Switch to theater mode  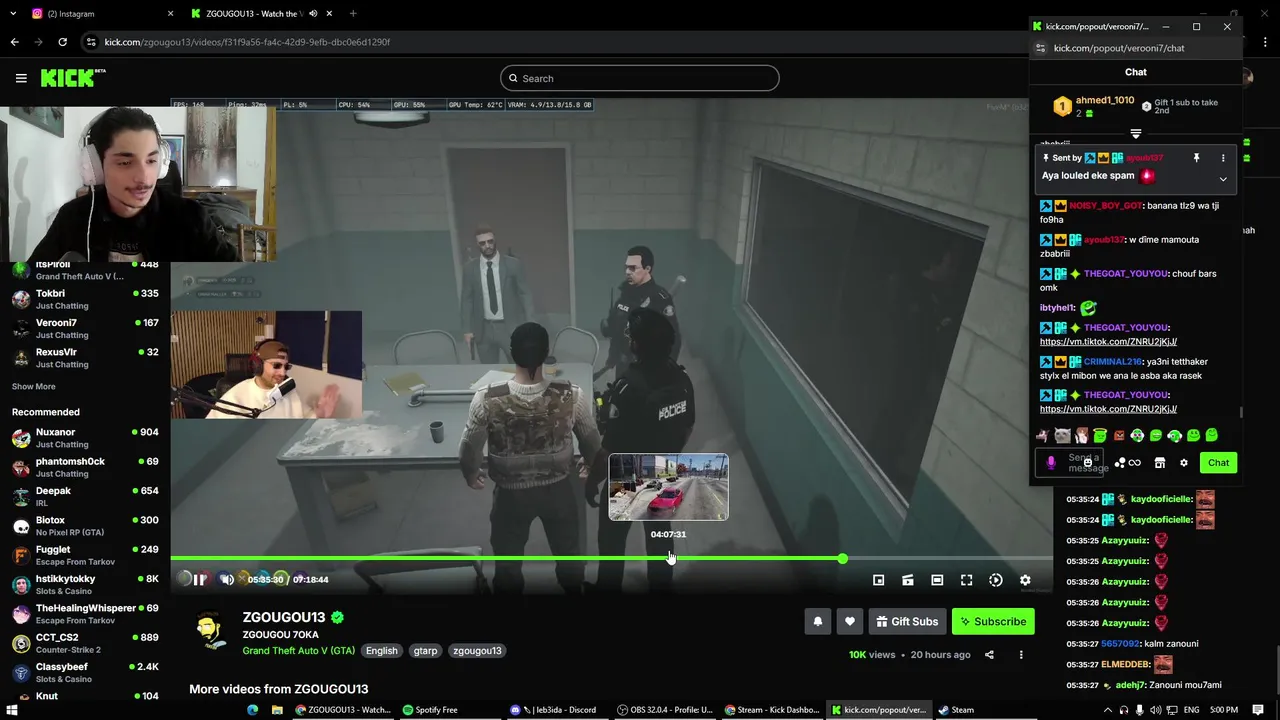click(x=937, y=580)
